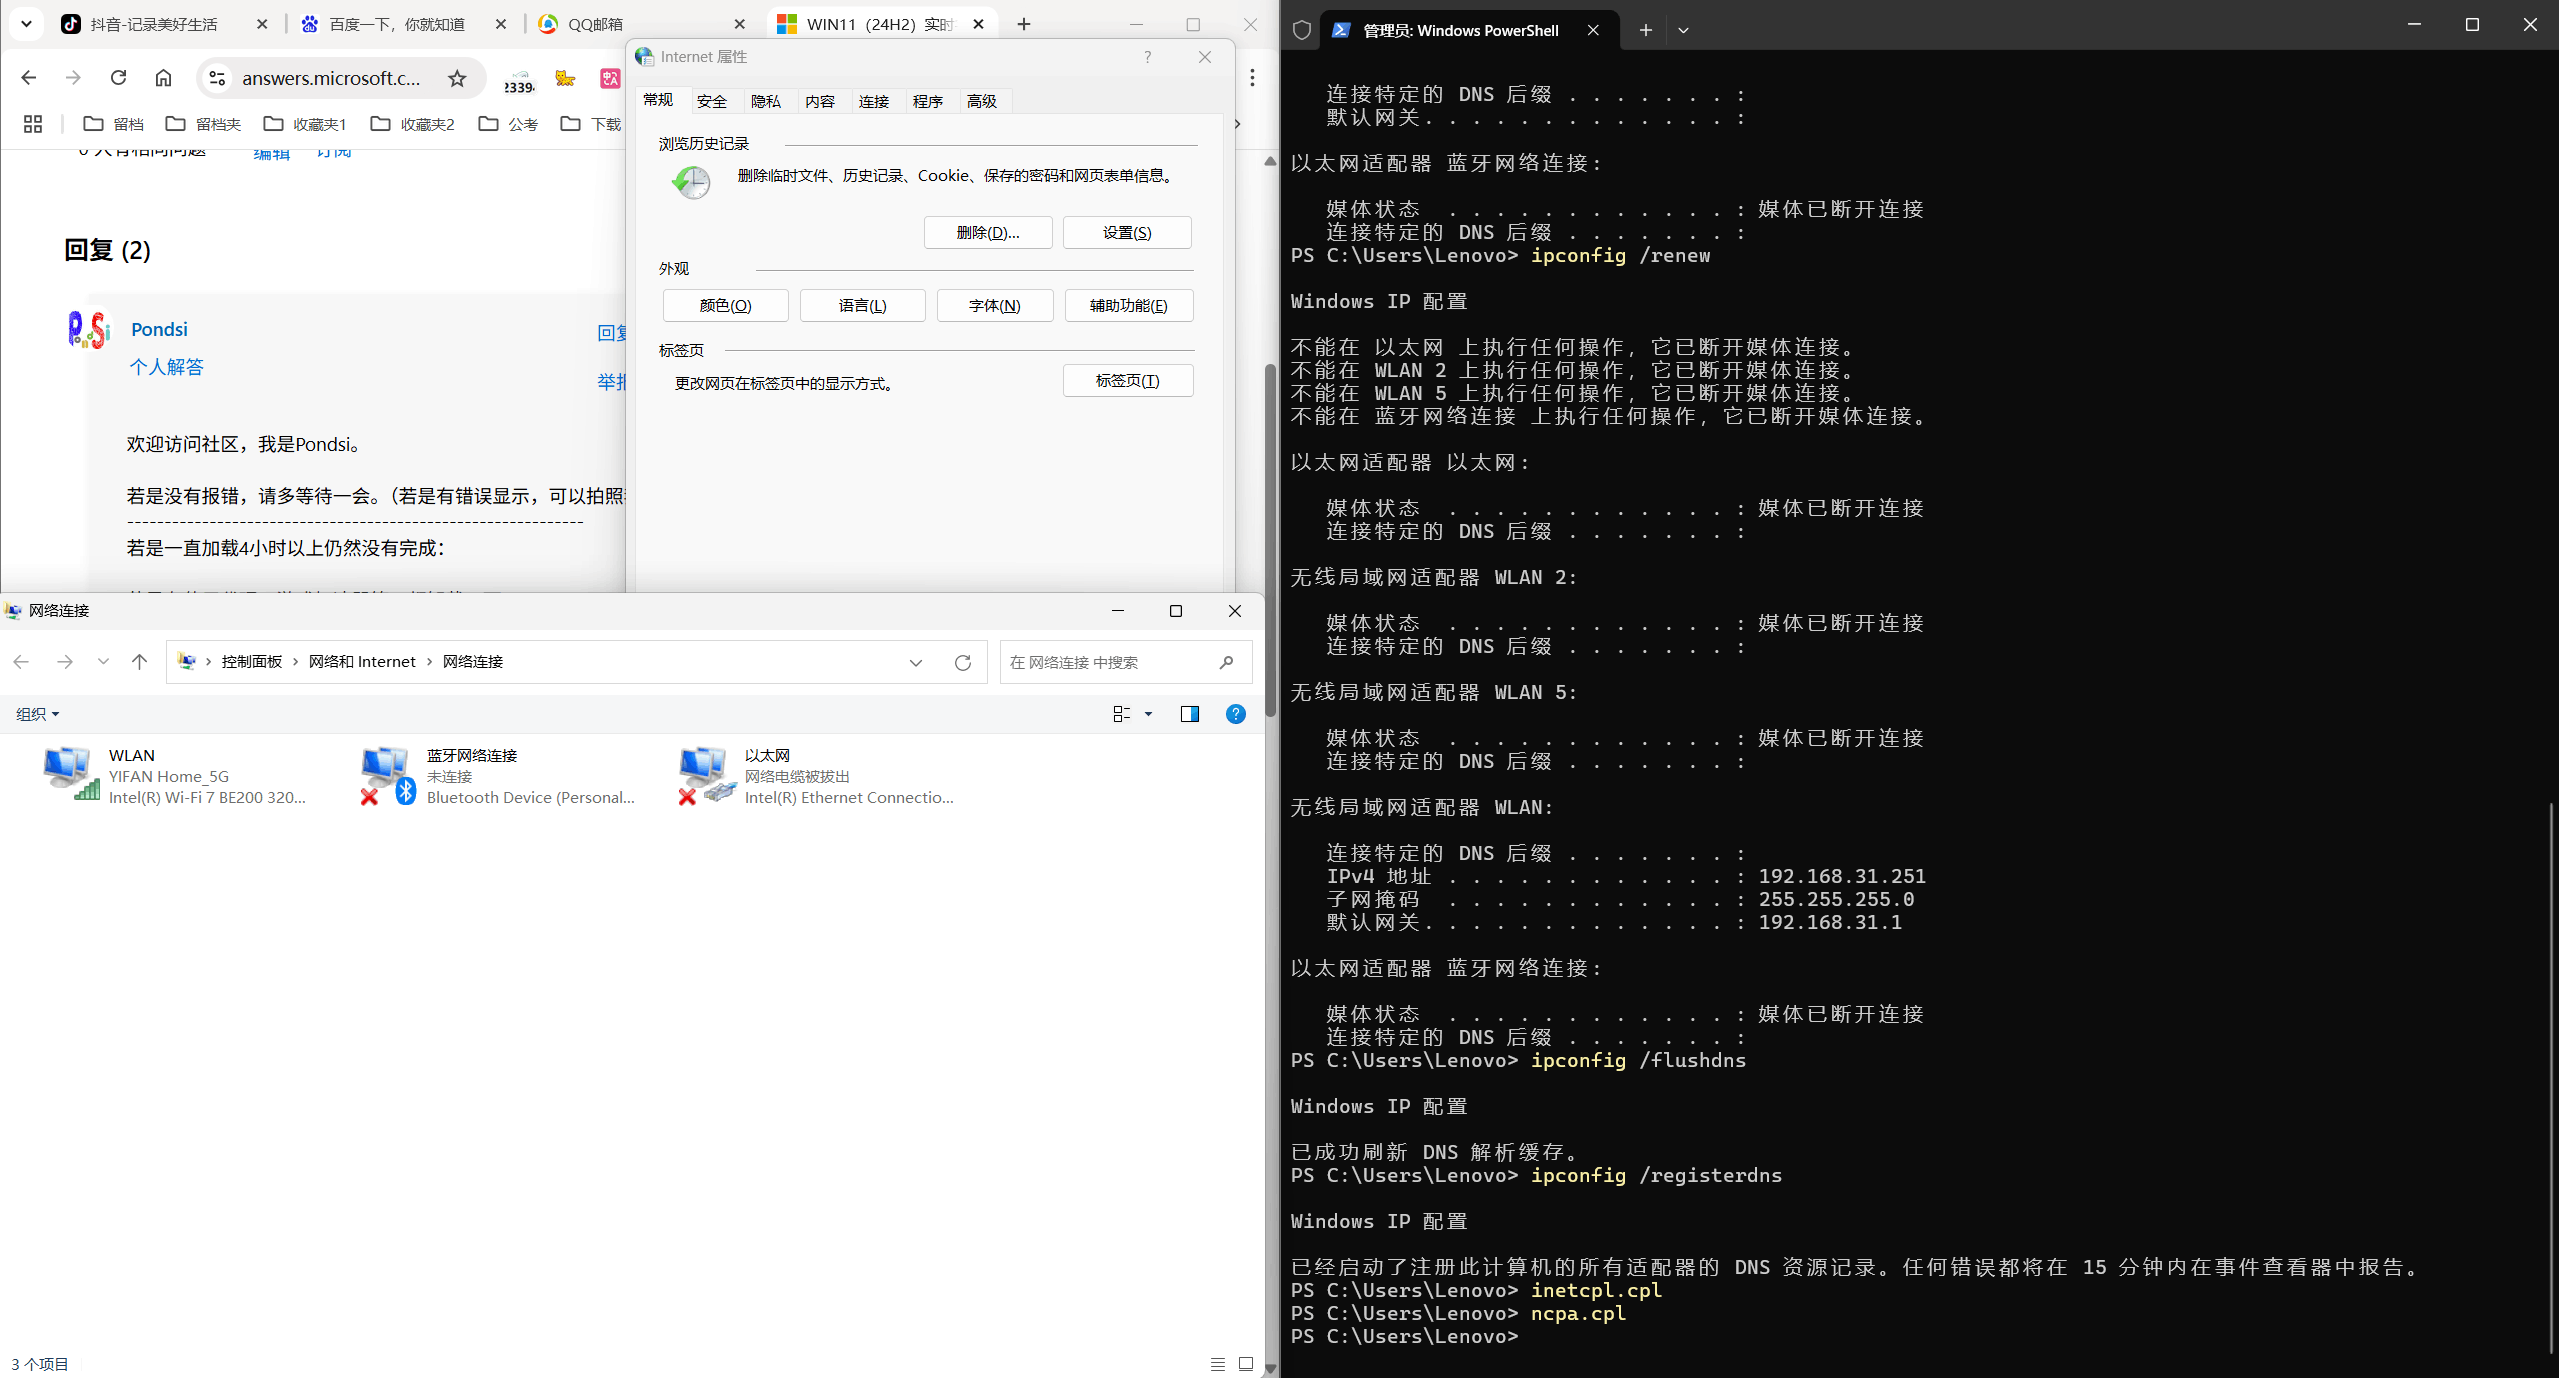The image size is (2559, 1378).
Task: Click the 删除(D)... button
Action: click(x=987, y=233)
